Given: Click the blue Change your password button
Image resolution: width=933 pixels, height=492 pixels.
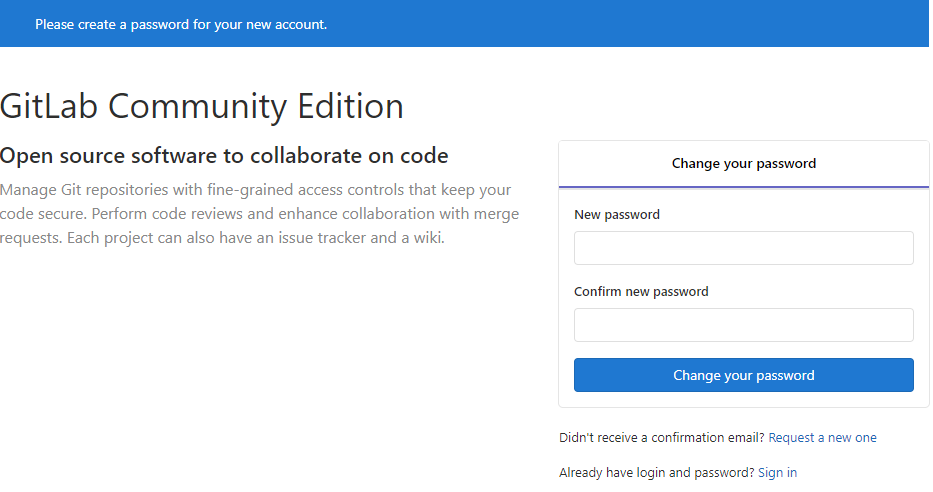Looking at the screenshot, I should (743, 375).
